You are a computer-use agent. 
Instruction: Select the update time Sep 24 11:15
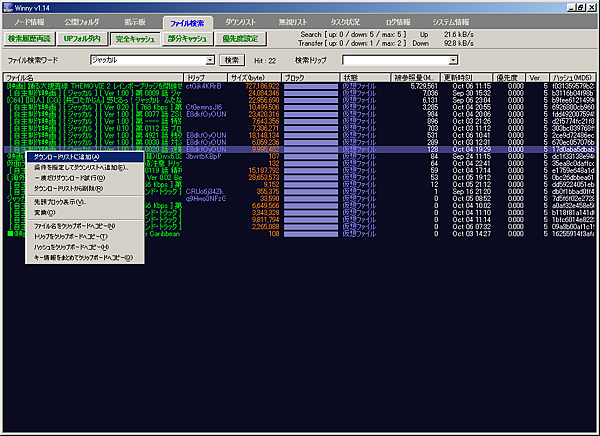[471, 157]
